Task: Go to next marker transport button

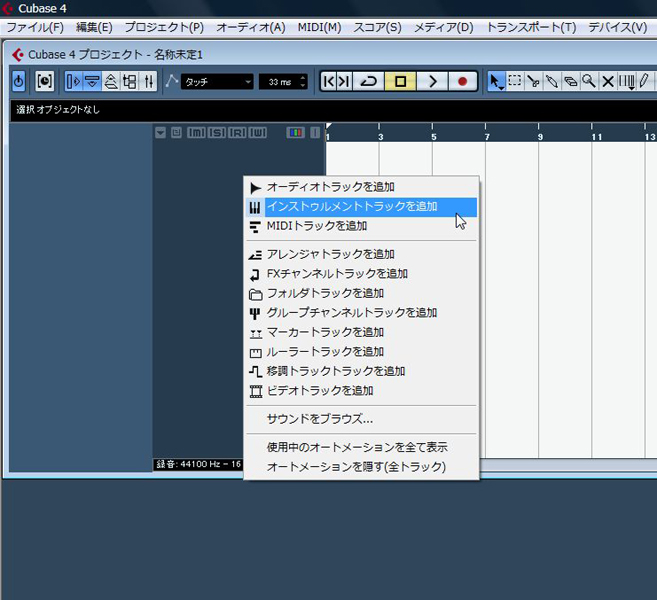Action: click(x=344, y=81)
